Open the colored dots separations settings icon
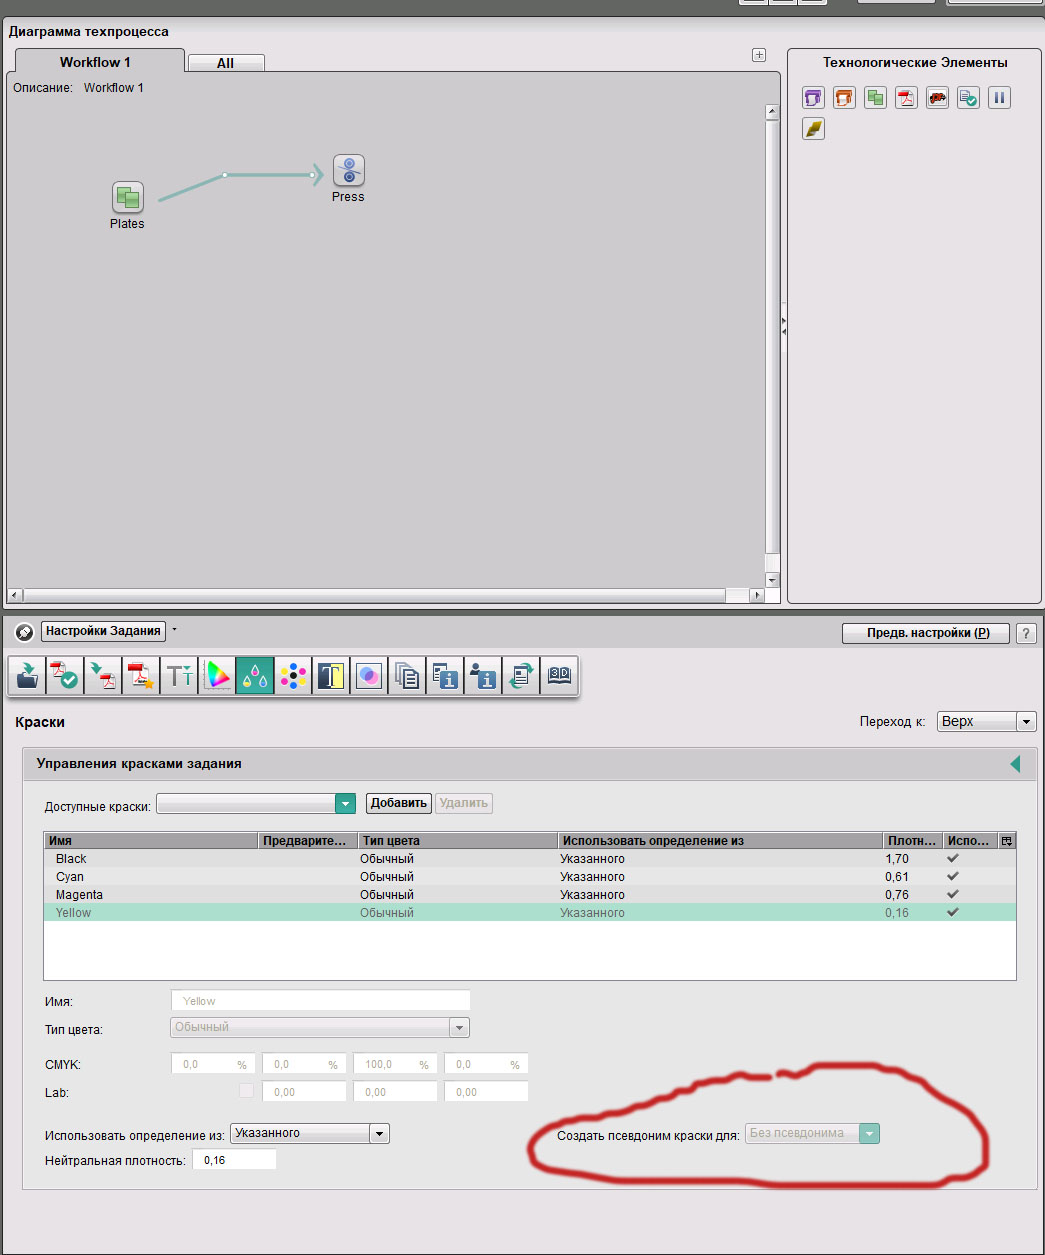Image resolution: width=1045 pixels, height=1255 pixels. pos(294,676)
